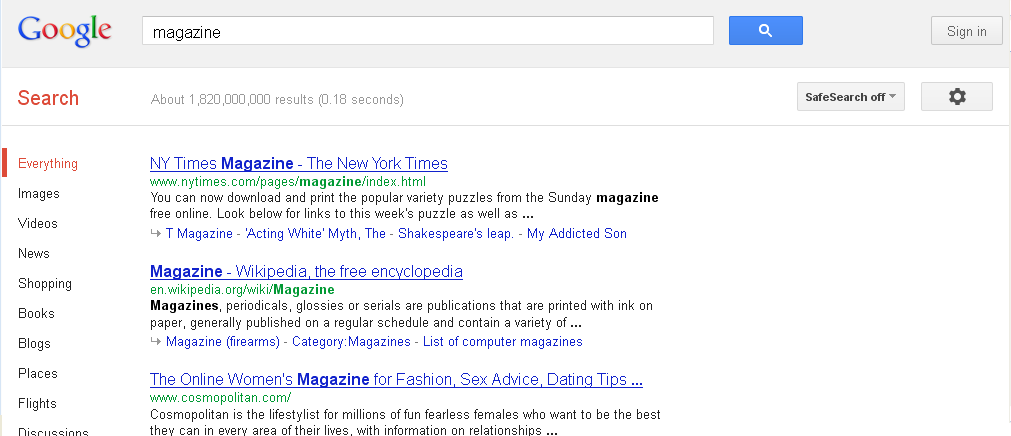
Task: Switch to Shopping results
Action: pyautogui.click(x=44, y=283)
